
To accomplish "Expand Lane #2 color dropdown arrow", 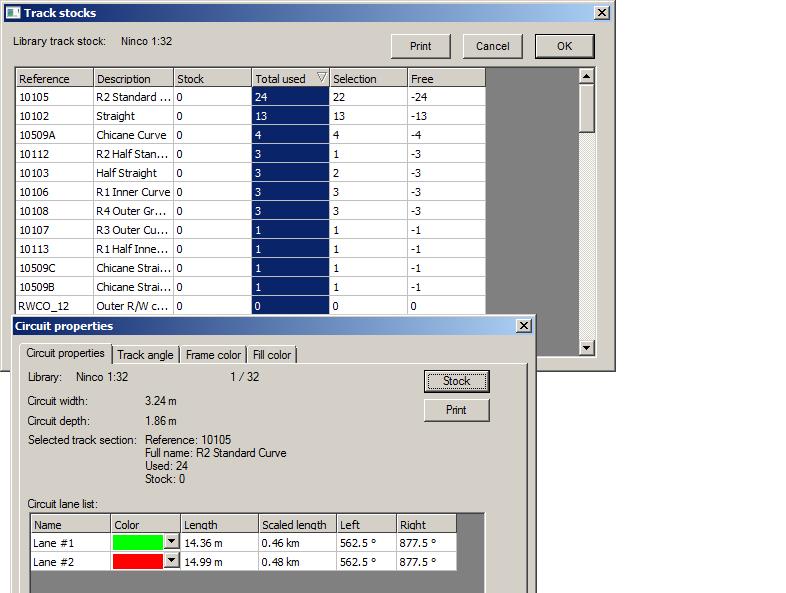I will (x=171, y=561).
